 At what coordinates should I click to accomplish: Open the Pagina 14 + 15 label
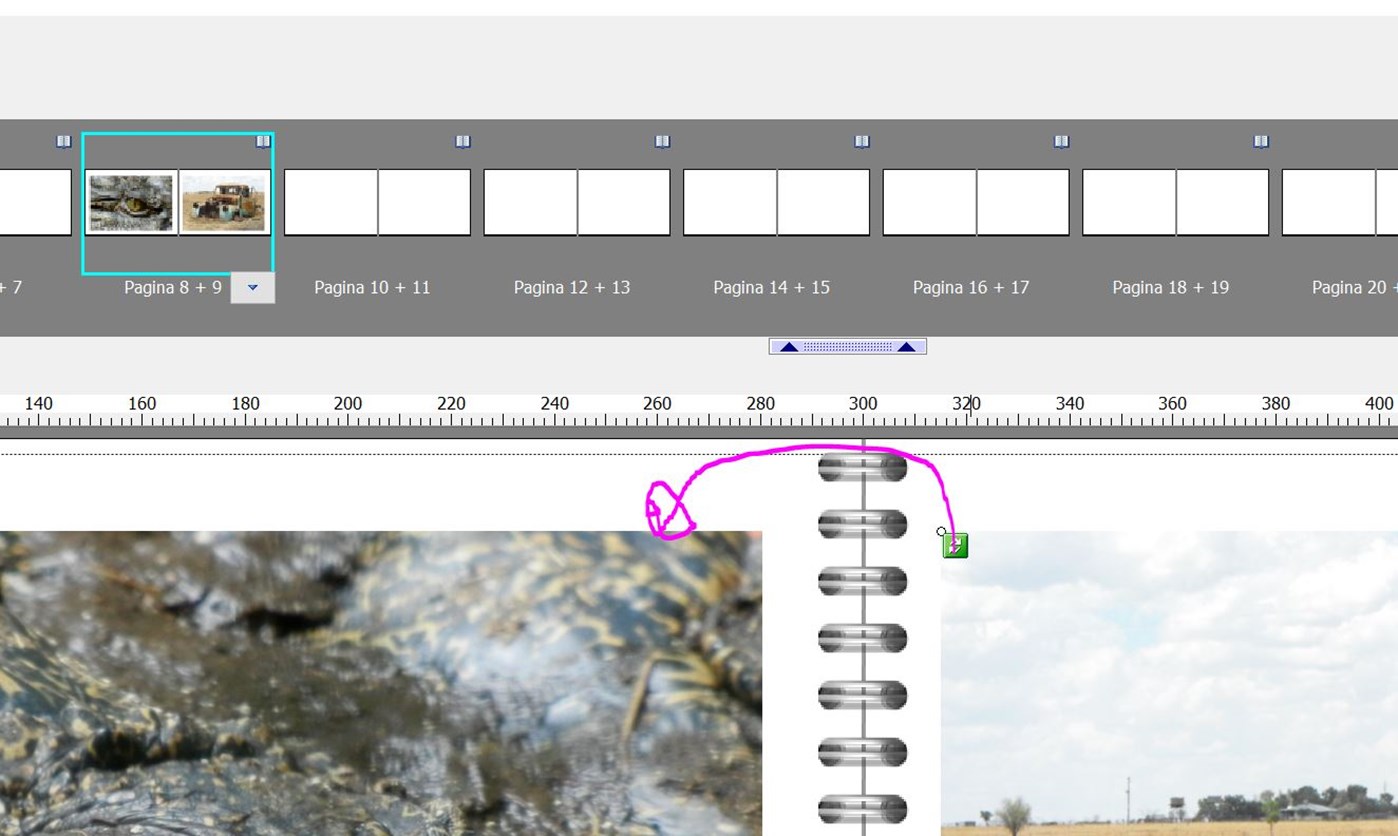(x=772, y=288)
